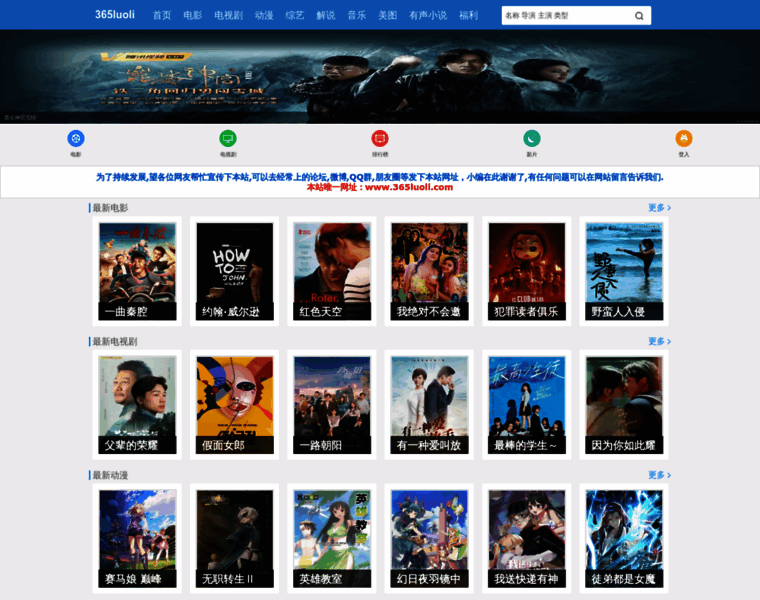Expand 更多 for 最新动漫 section
Viewport: 760px width, 600px height.
(659, 475)
